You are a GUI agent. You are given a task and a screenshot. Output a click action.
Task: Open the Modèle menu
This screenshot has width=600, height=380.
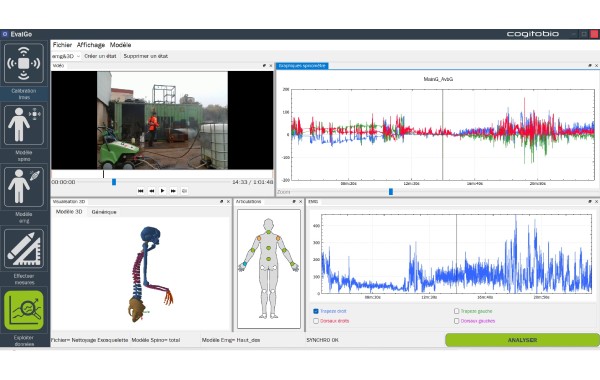pos(121,45)
